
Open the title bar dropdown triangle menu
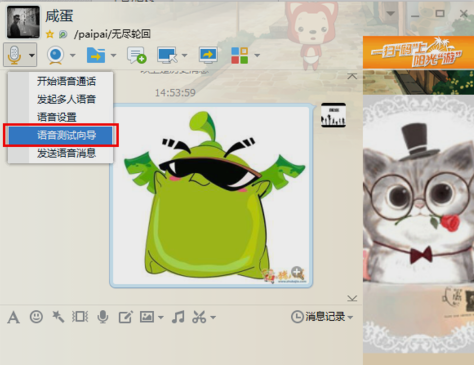[x=391, y=13]
